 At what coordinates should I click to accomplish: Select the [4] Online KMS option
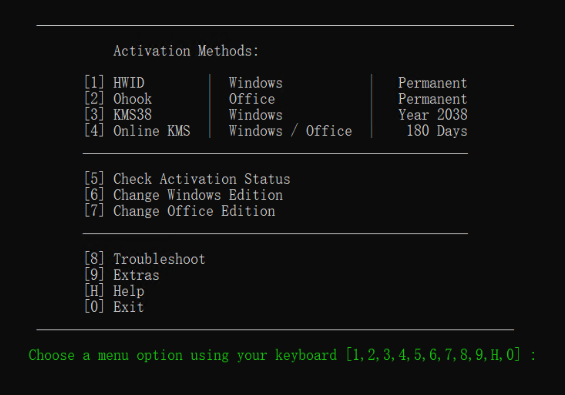click(x=137, y=131)
